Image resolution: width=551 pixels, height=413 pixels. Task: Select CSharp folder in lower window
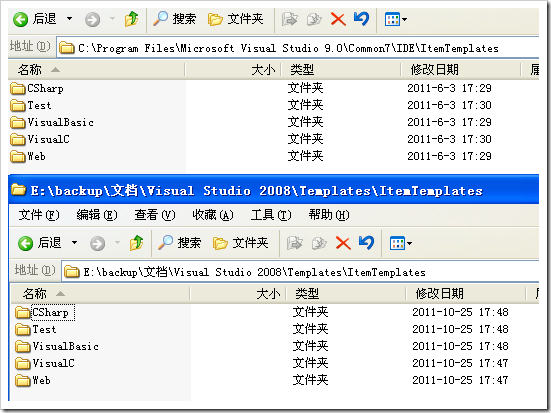(45, 312)
